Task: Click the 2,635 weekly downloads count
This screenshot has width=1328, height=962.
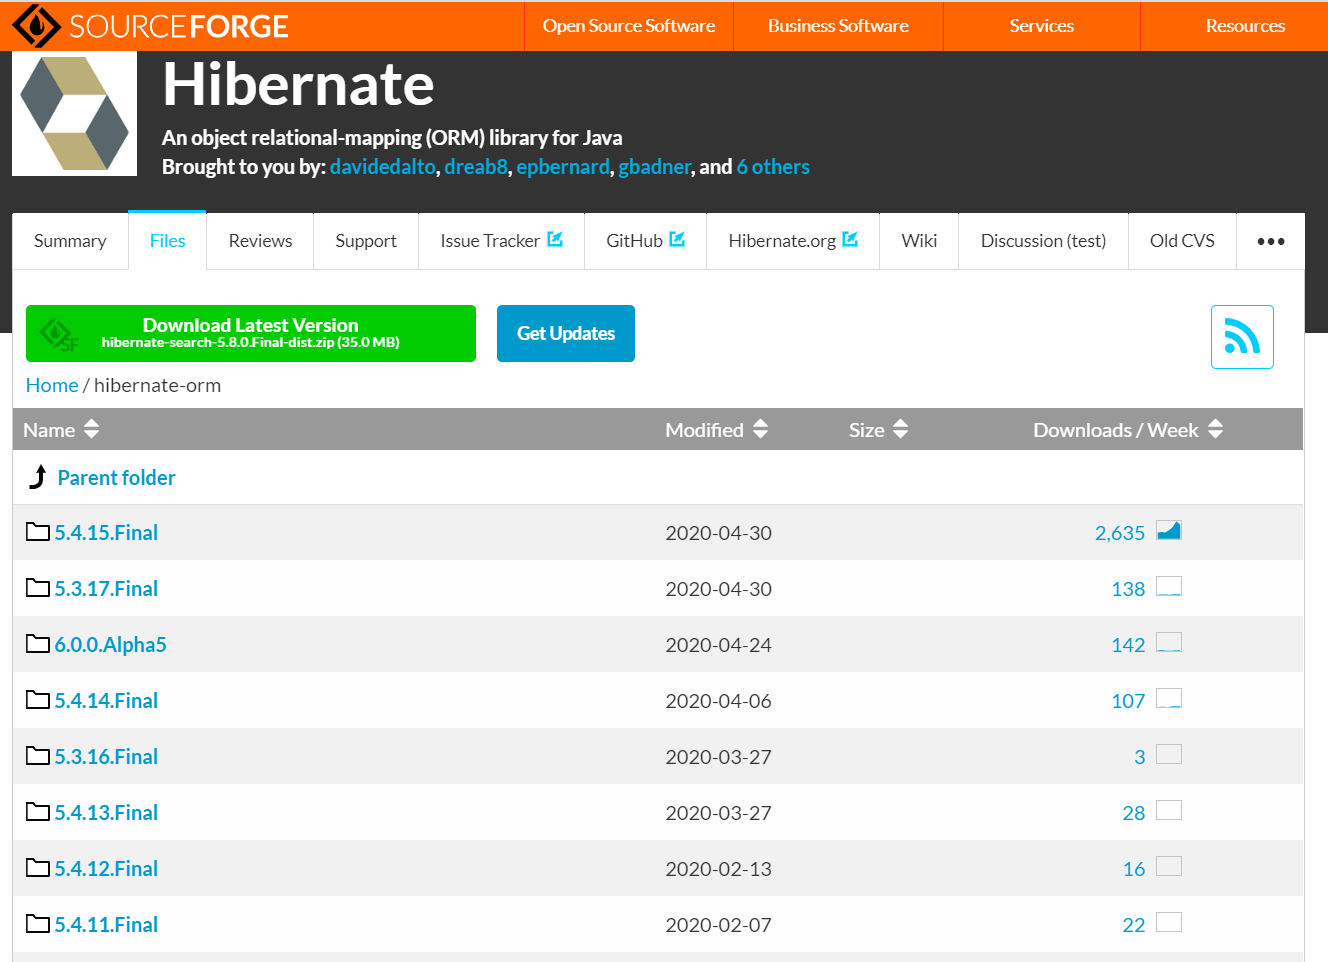Action: coord(1120,533)
